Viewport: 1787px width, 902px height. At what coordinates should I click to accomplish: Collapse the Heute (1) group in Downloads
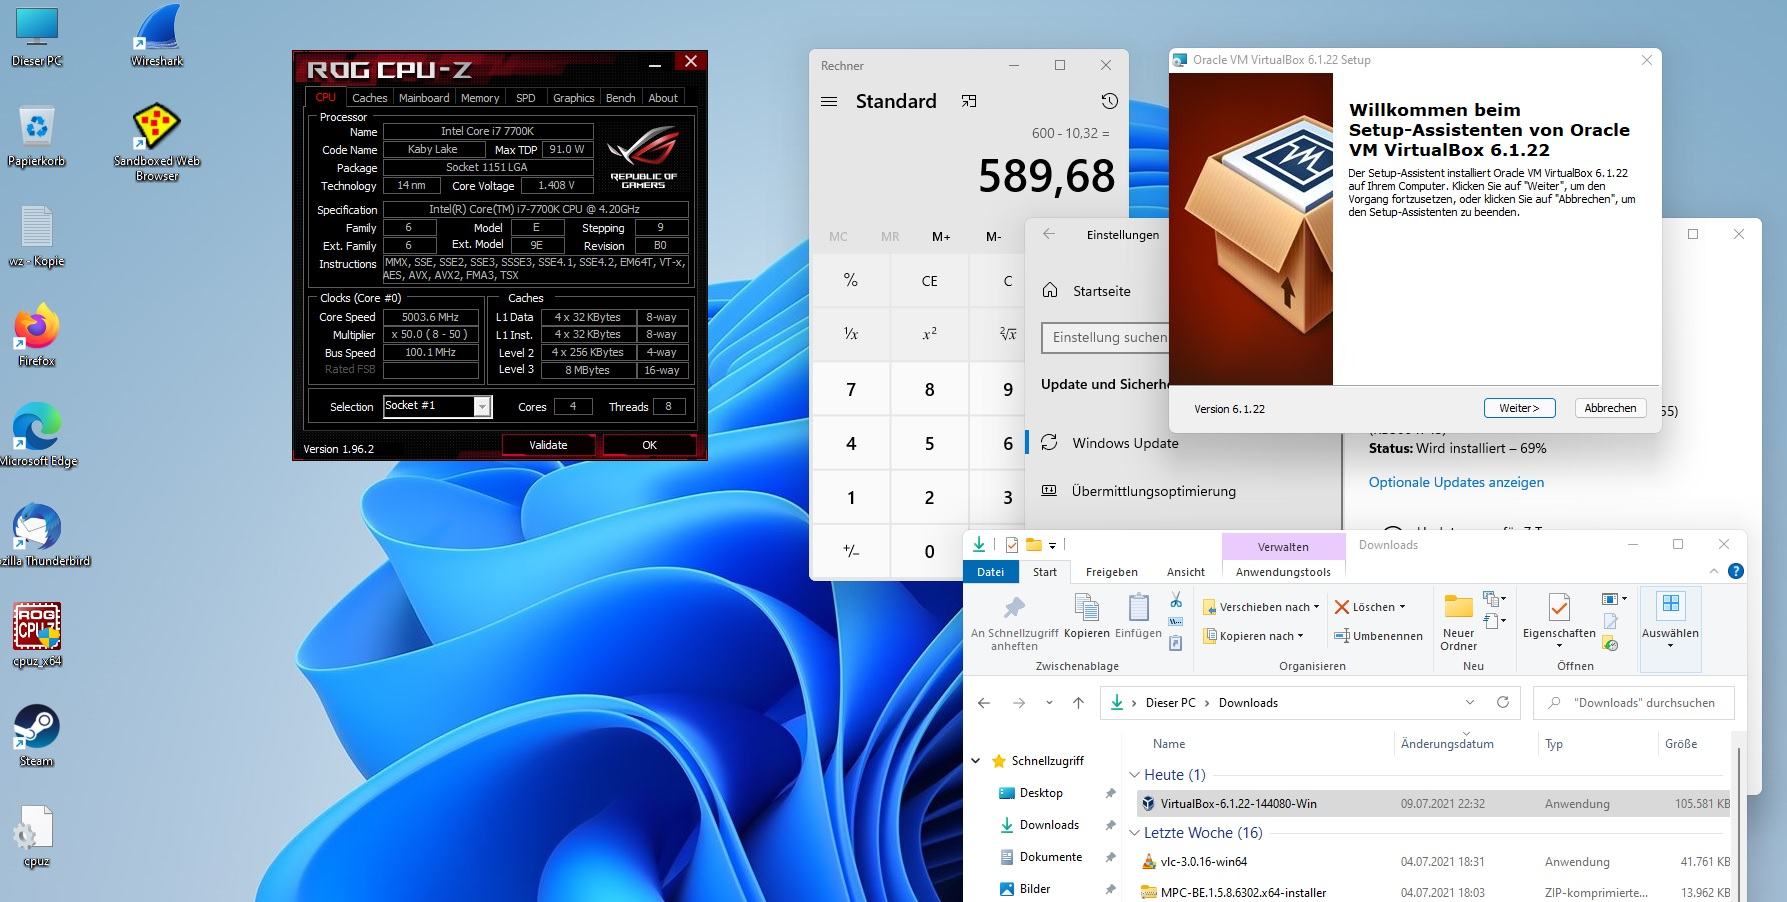pos(1135,775)
